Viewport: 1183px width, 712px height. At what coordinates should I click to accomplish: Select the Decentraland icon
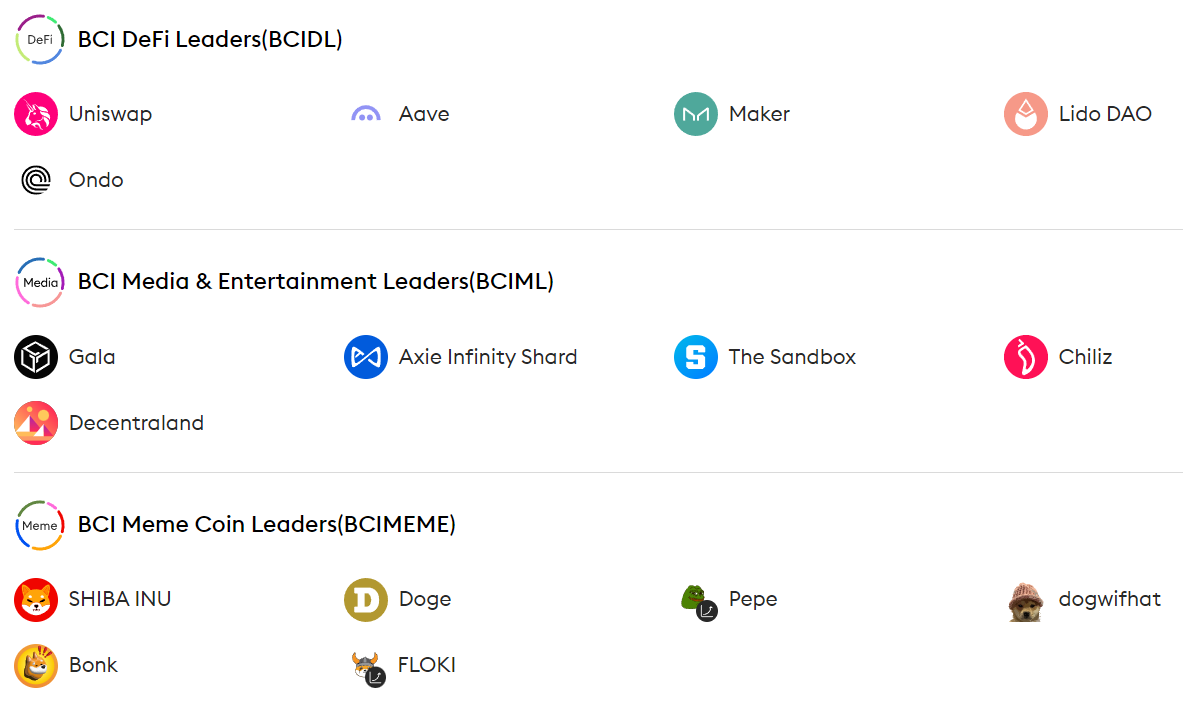pyautogui.click(x=35, y=422)
